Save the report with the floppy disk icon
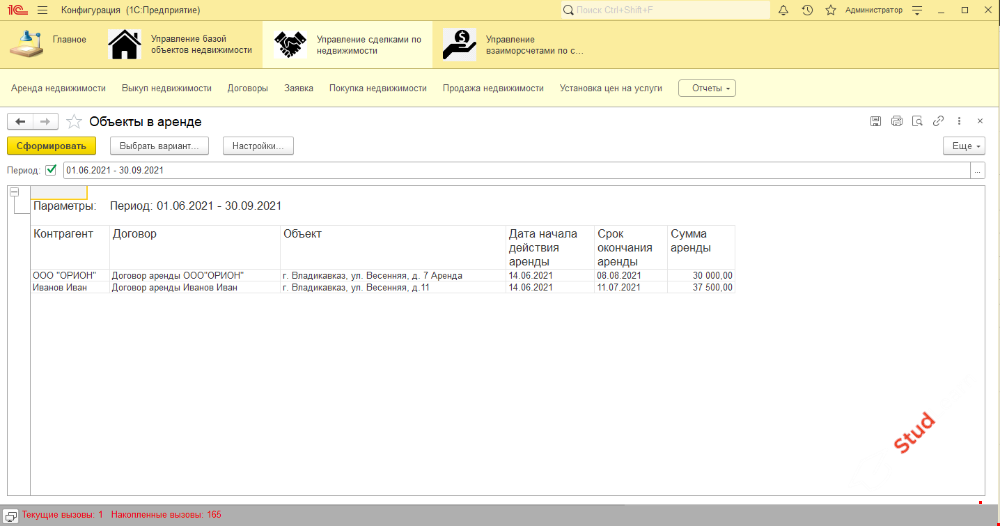 tap(876, 121)
